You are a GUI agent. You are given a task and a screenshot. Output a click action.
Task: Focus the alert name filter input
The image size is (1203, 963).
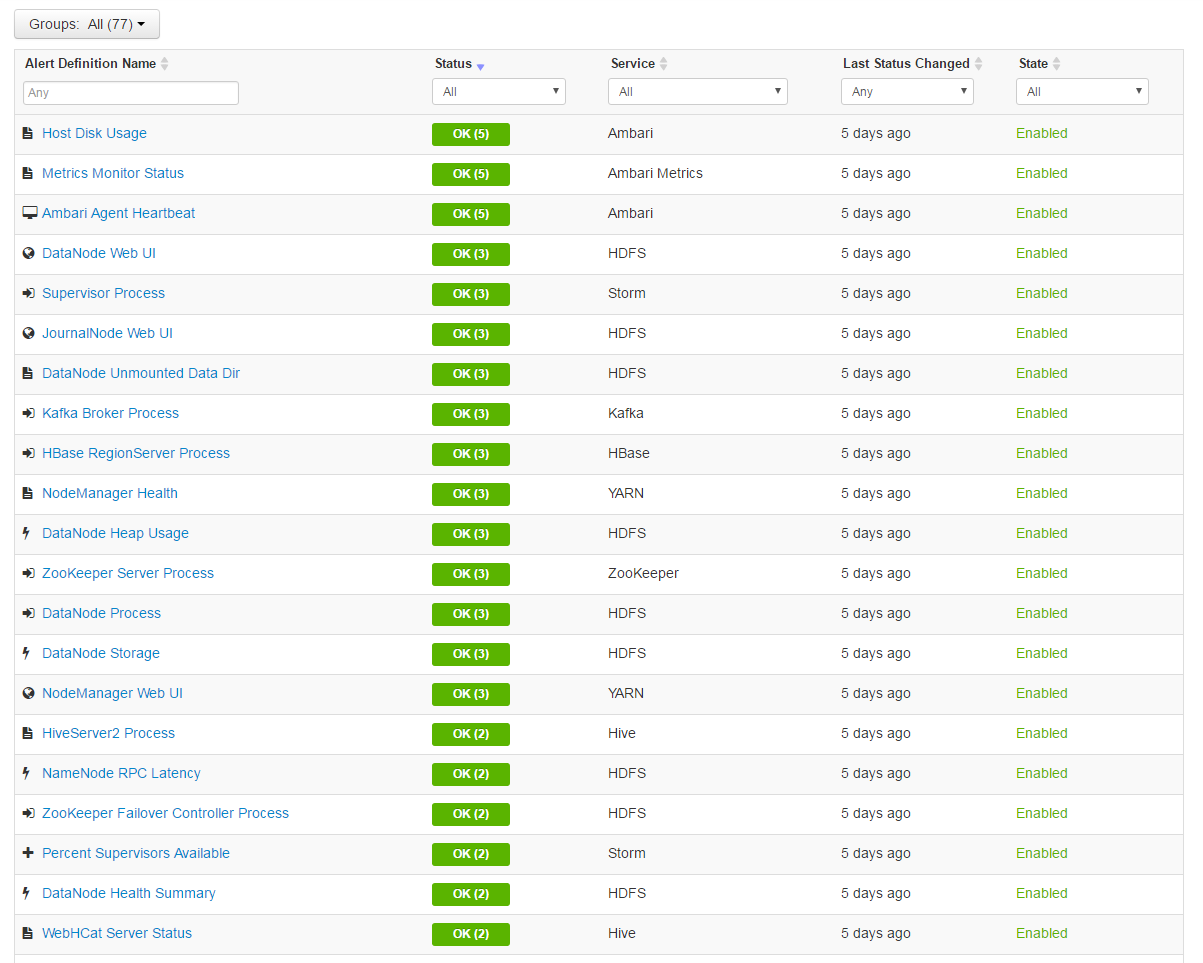point(131,93)
